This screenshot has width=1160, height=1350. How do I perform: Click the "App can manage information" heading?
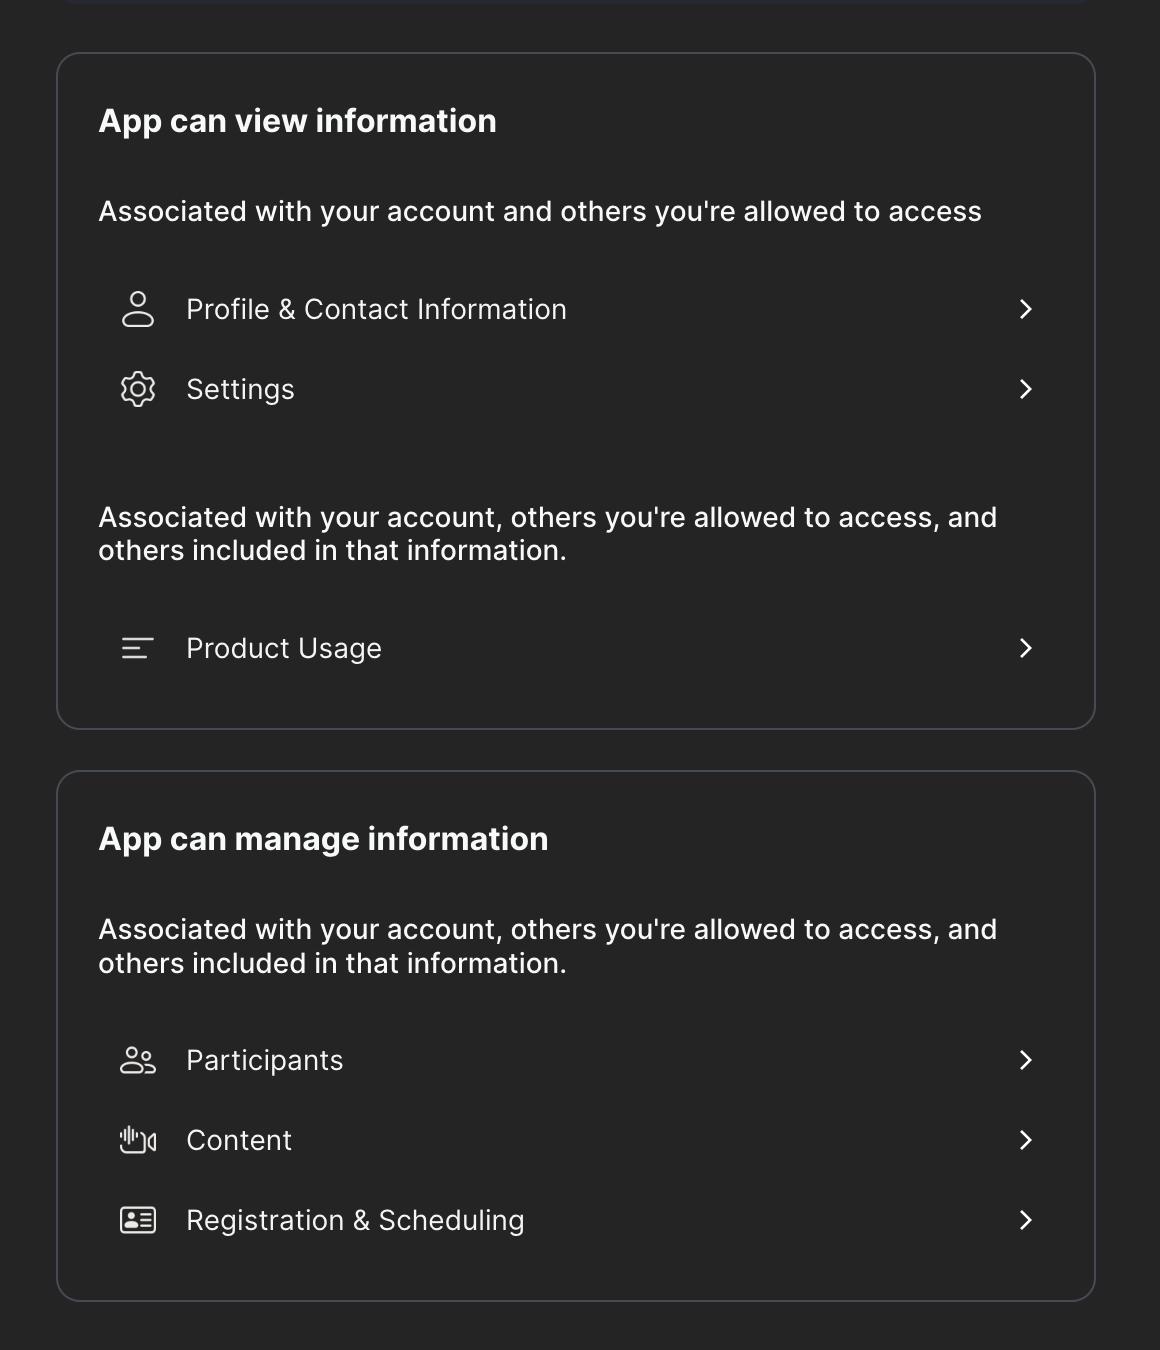pos(323,839)
